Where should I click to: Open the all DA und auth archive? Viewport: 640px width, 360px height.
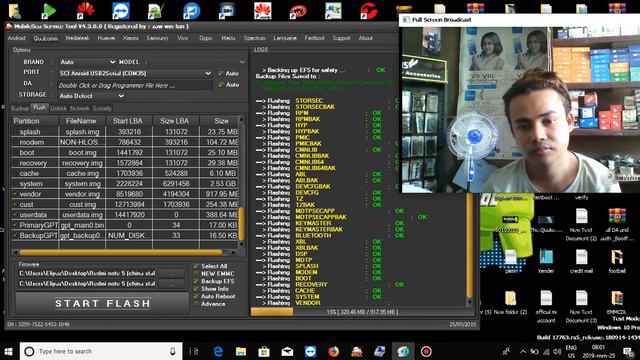tap(617, 224)
